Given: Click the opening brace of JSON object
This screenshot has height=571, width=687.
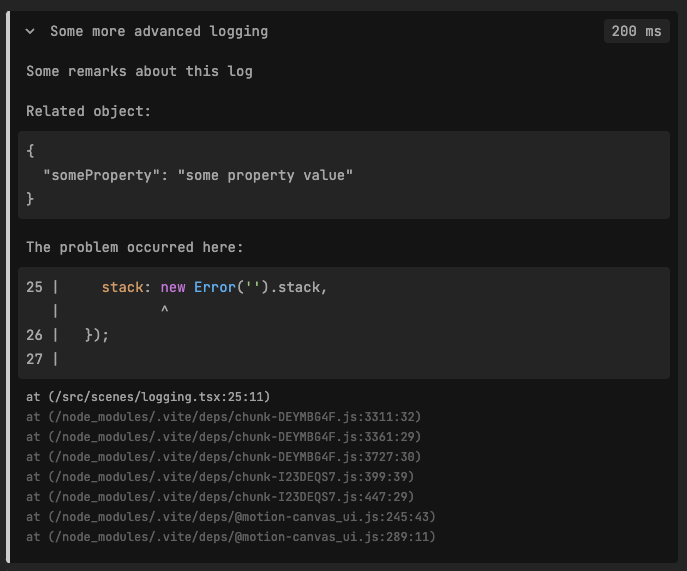Looking at the screenshot, I should tap(31, 151).
